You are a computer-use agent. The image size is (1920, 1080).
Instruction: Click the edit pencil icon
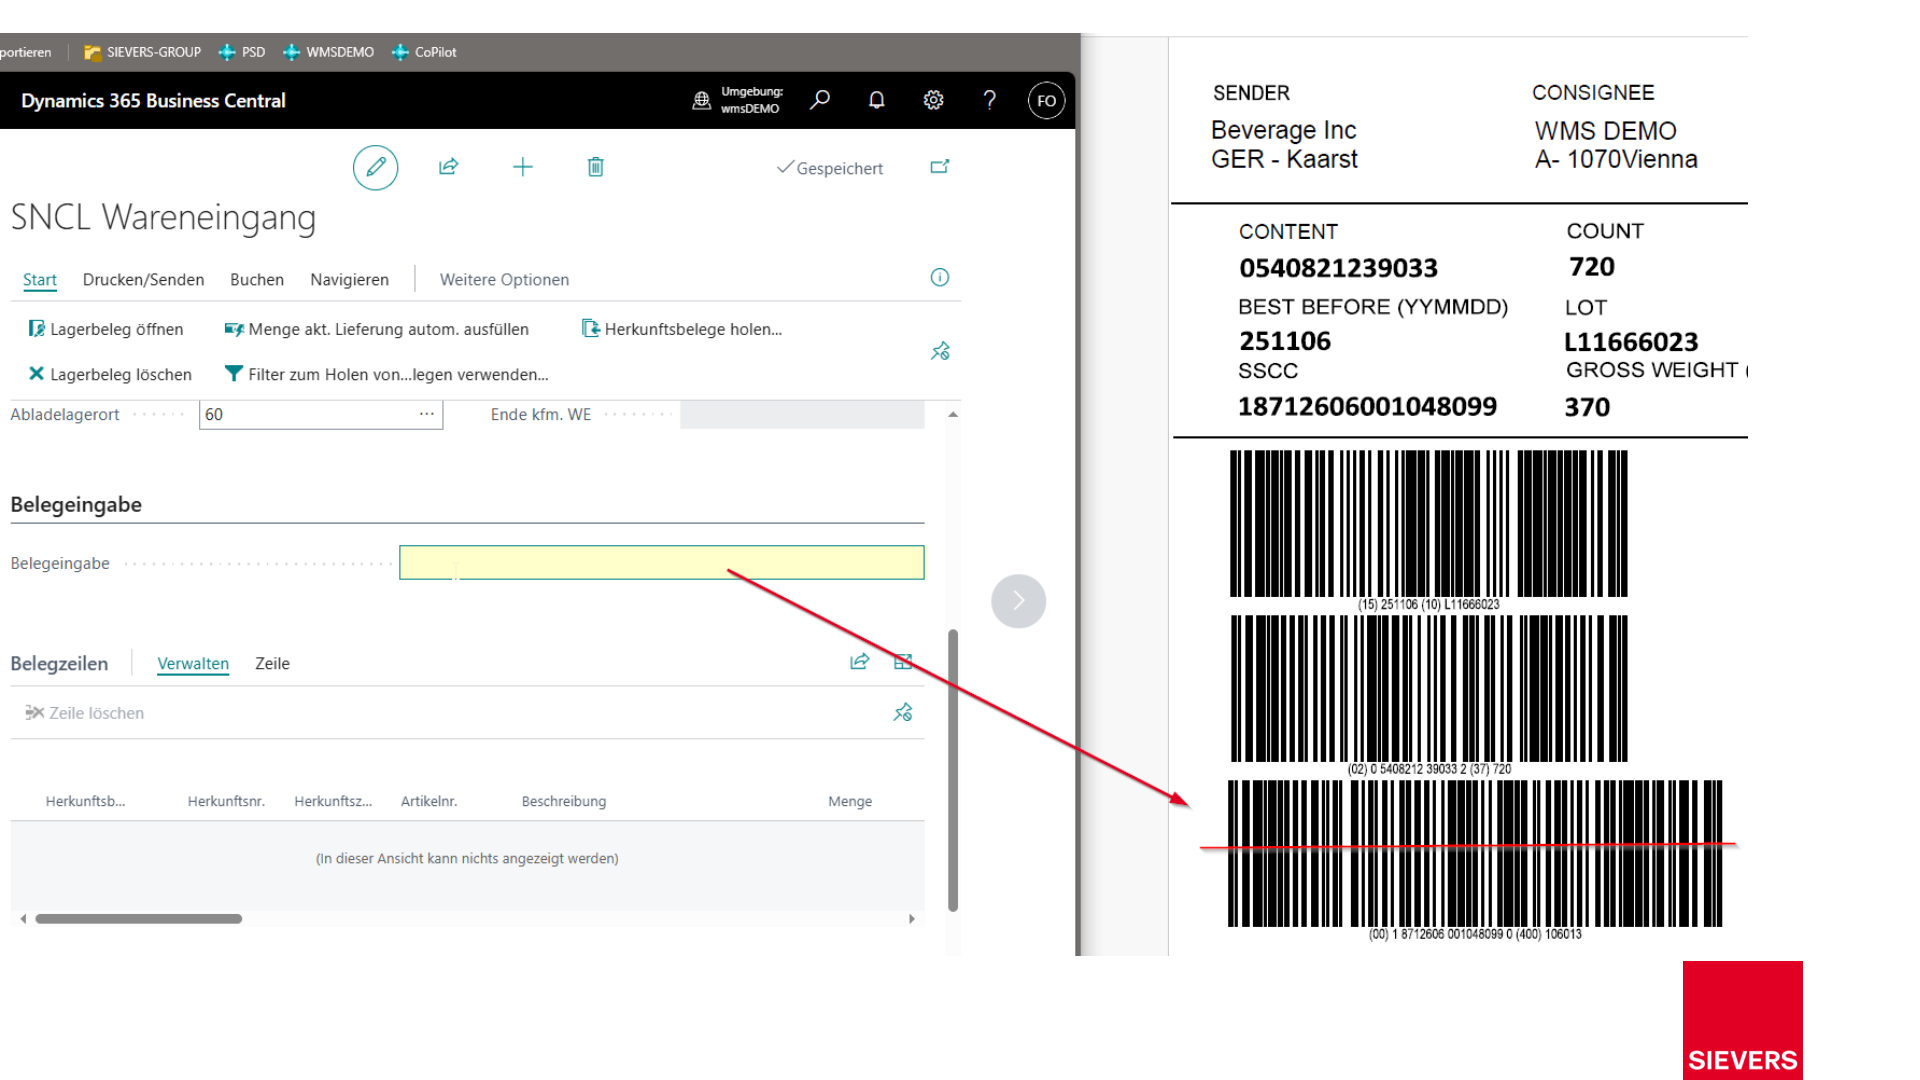pyautogui.click(x=375, y=167)
